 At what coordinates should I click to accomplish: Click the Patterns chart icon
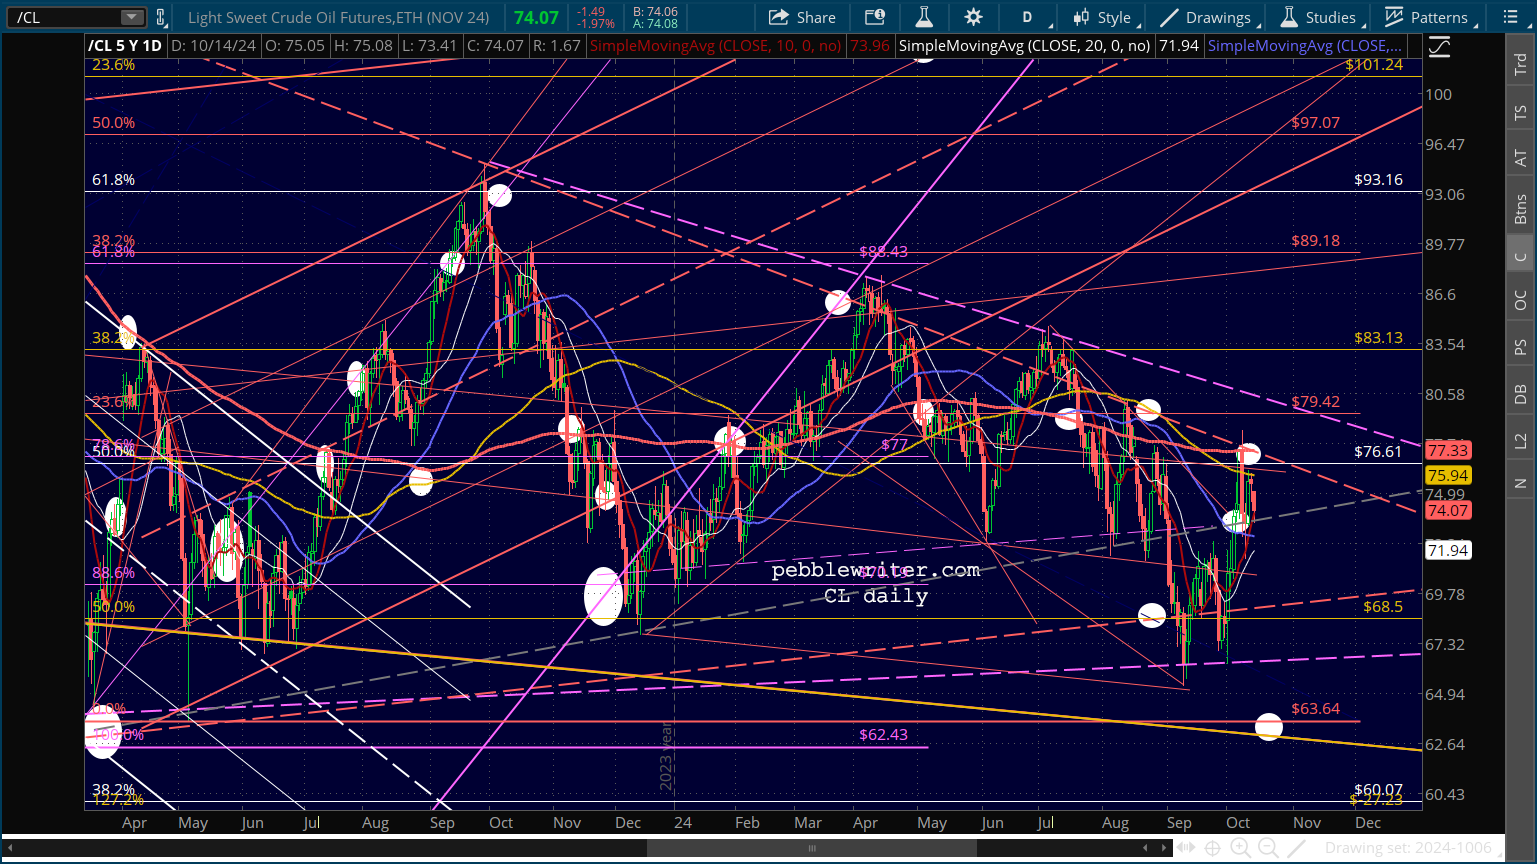coord(1394,17)
